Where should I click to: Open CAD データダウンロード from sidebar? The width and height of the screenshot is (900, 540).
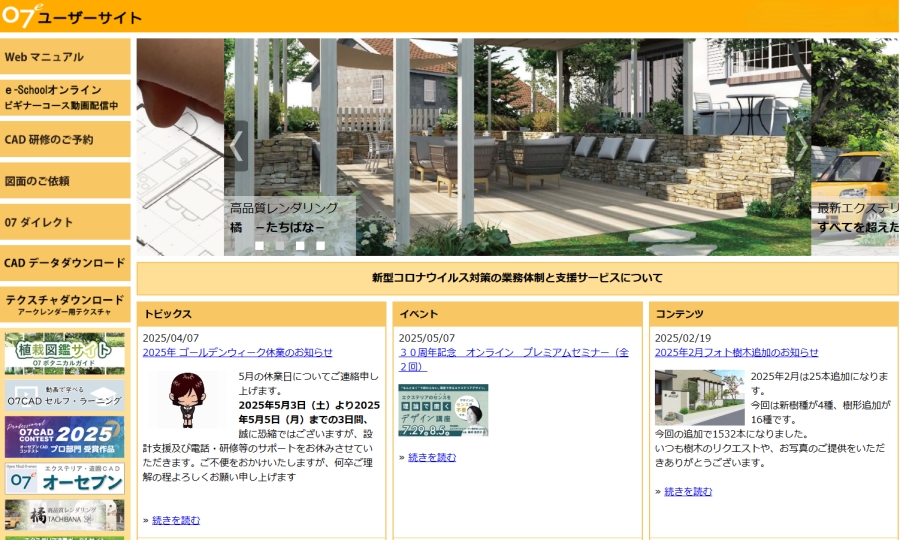65,263
